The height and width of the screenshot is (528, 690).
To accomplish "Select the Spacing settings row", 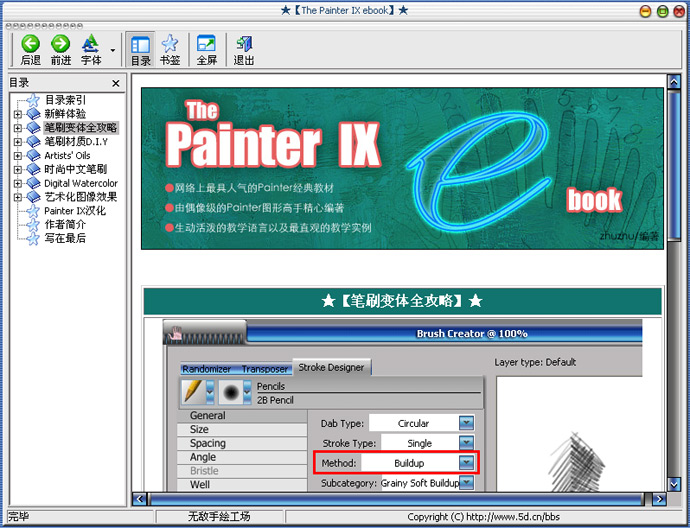I will pyautogui.click(x=242, y=443).
